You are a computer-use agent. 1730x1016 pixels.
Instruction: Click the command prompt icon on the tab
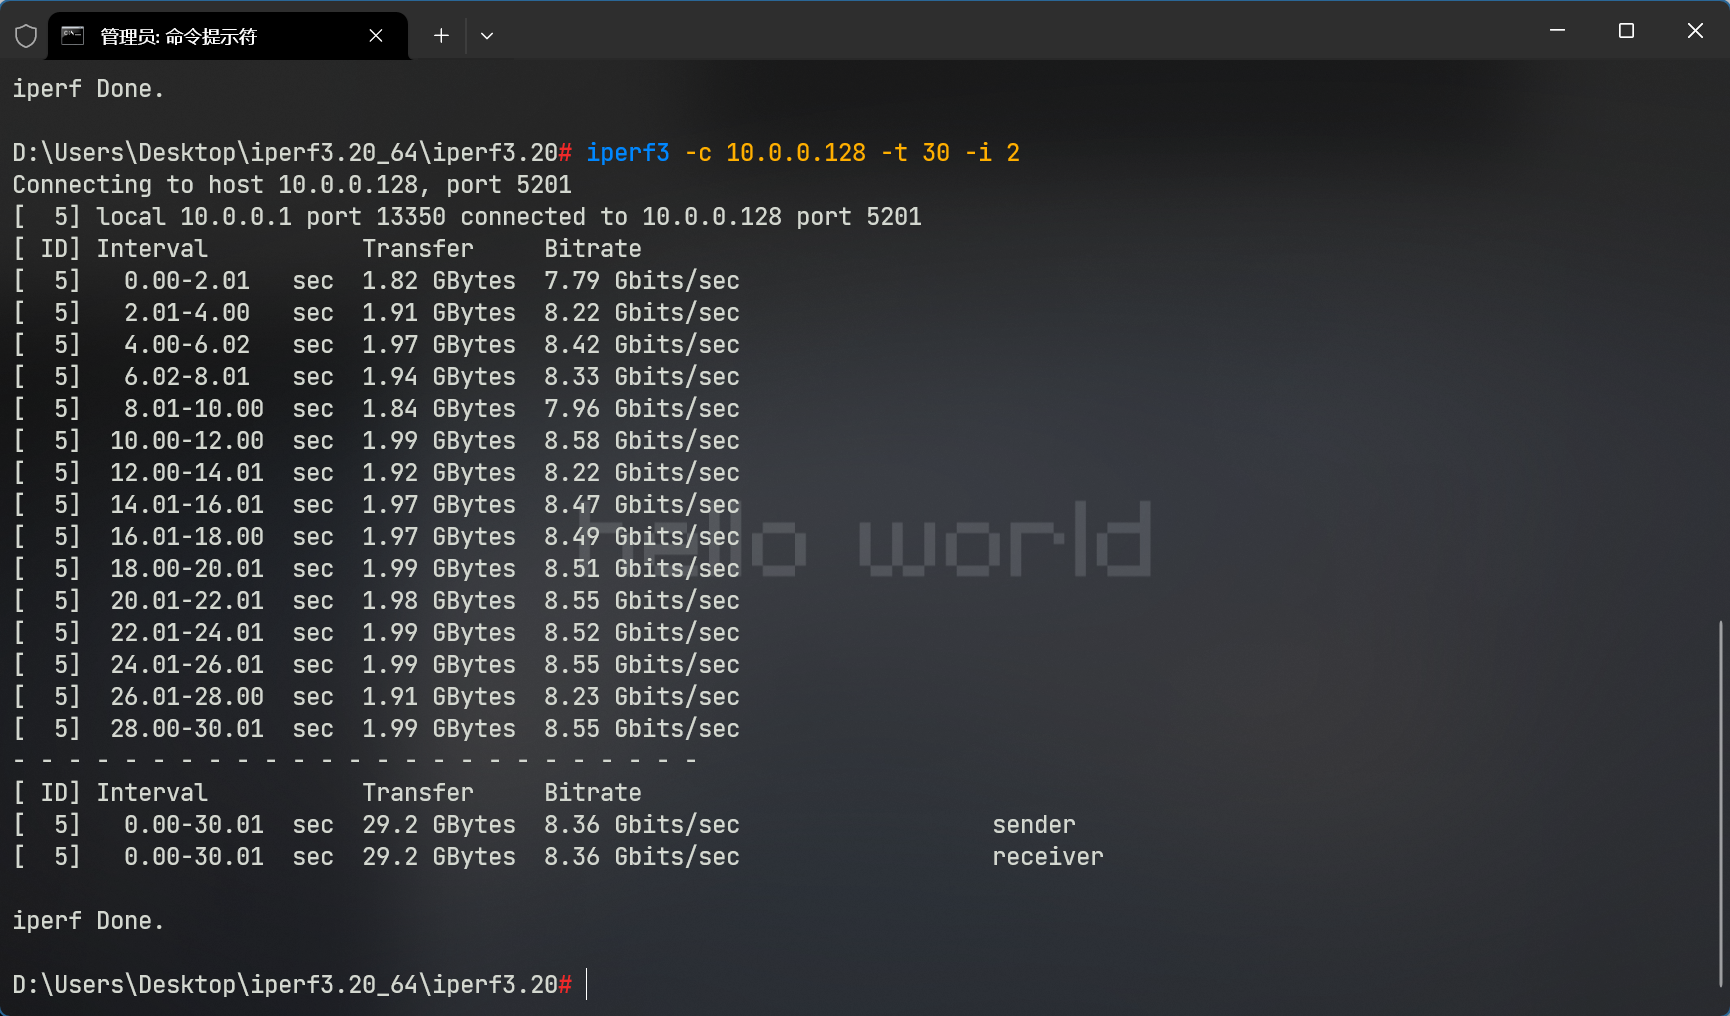pyautogui.click(x=73, y=36)
